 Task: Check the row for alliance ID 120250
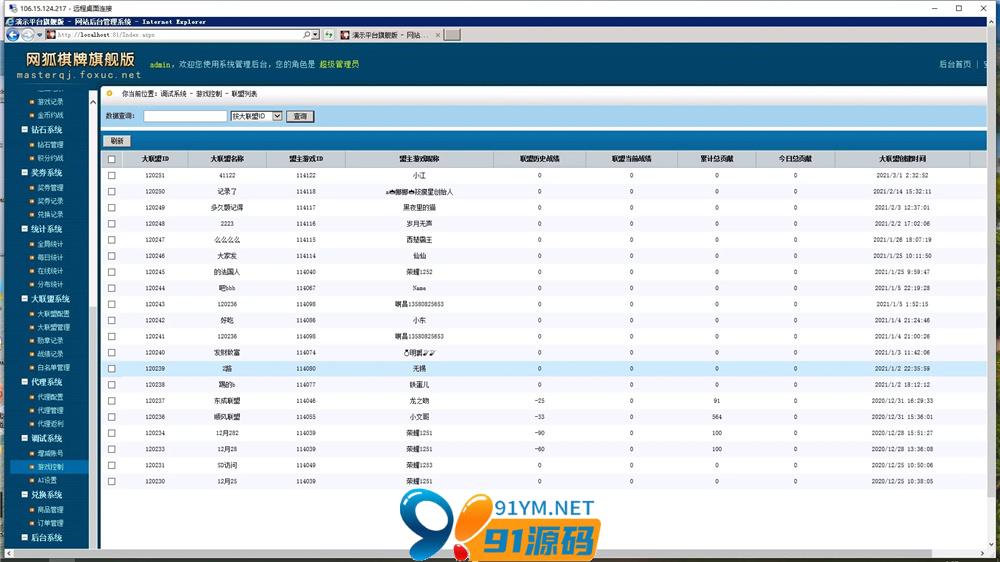112,191
